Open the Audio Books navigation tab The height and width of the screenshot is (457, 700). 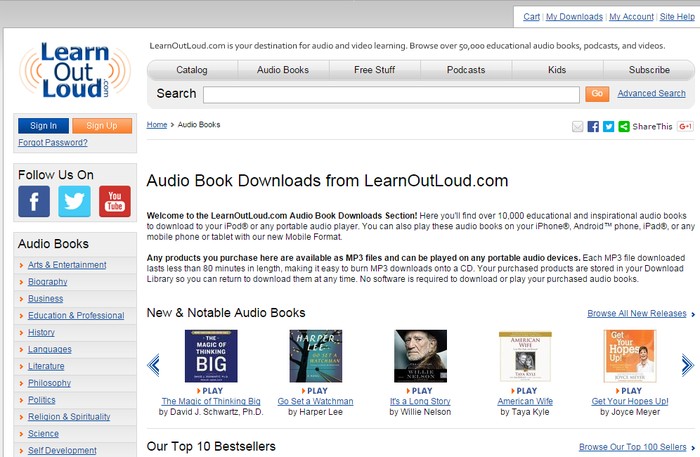pyautogui.click(x=283, y=70)
